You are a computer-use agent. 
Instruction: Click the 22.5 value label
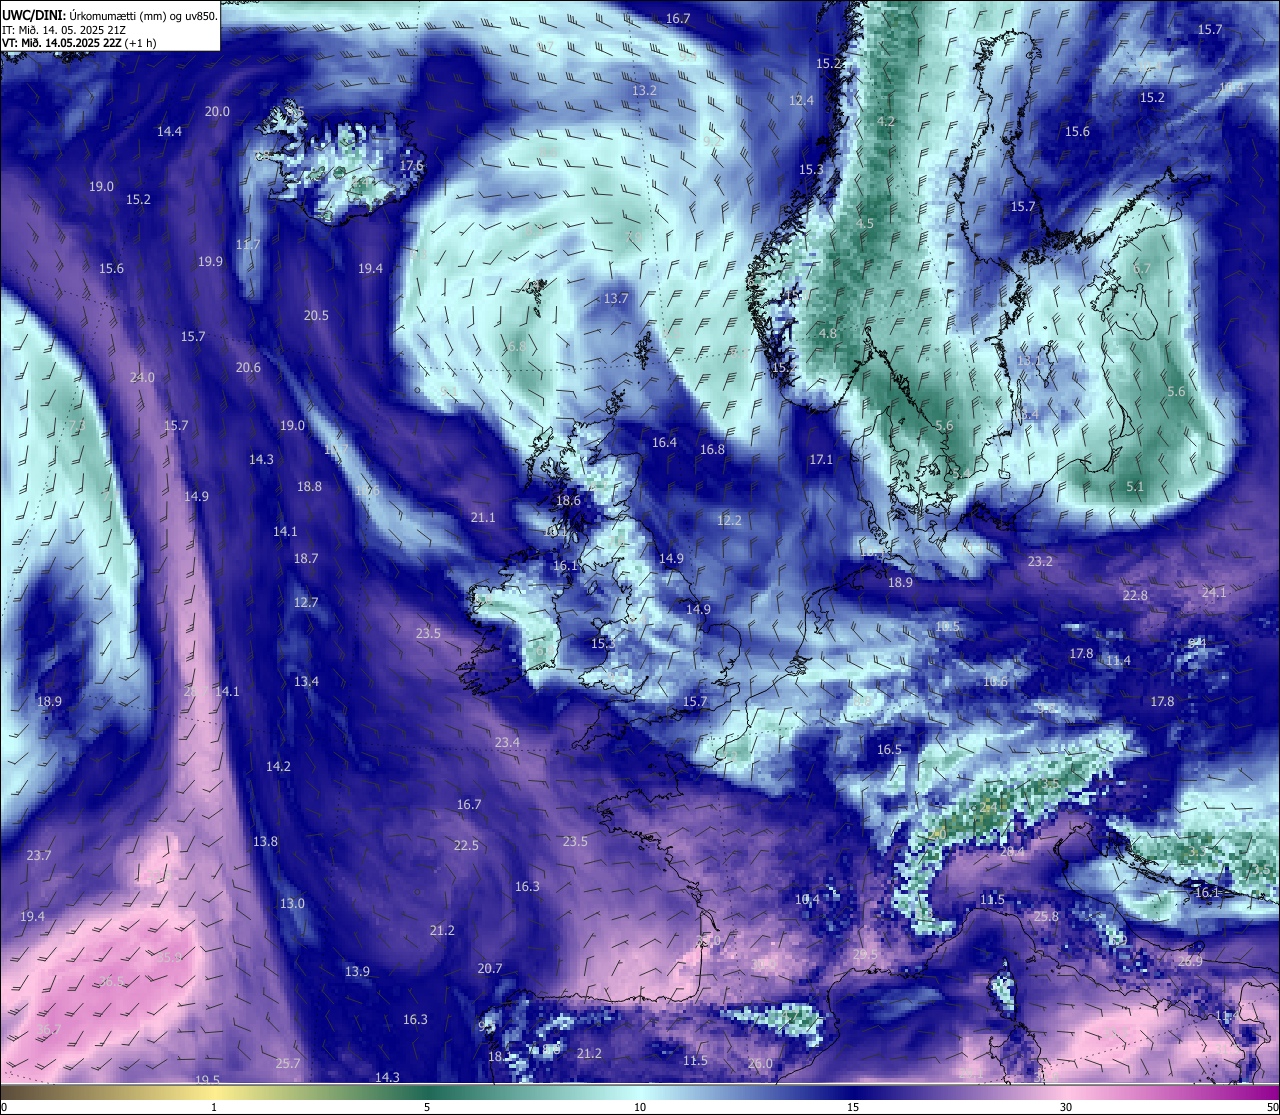[466, 846]
